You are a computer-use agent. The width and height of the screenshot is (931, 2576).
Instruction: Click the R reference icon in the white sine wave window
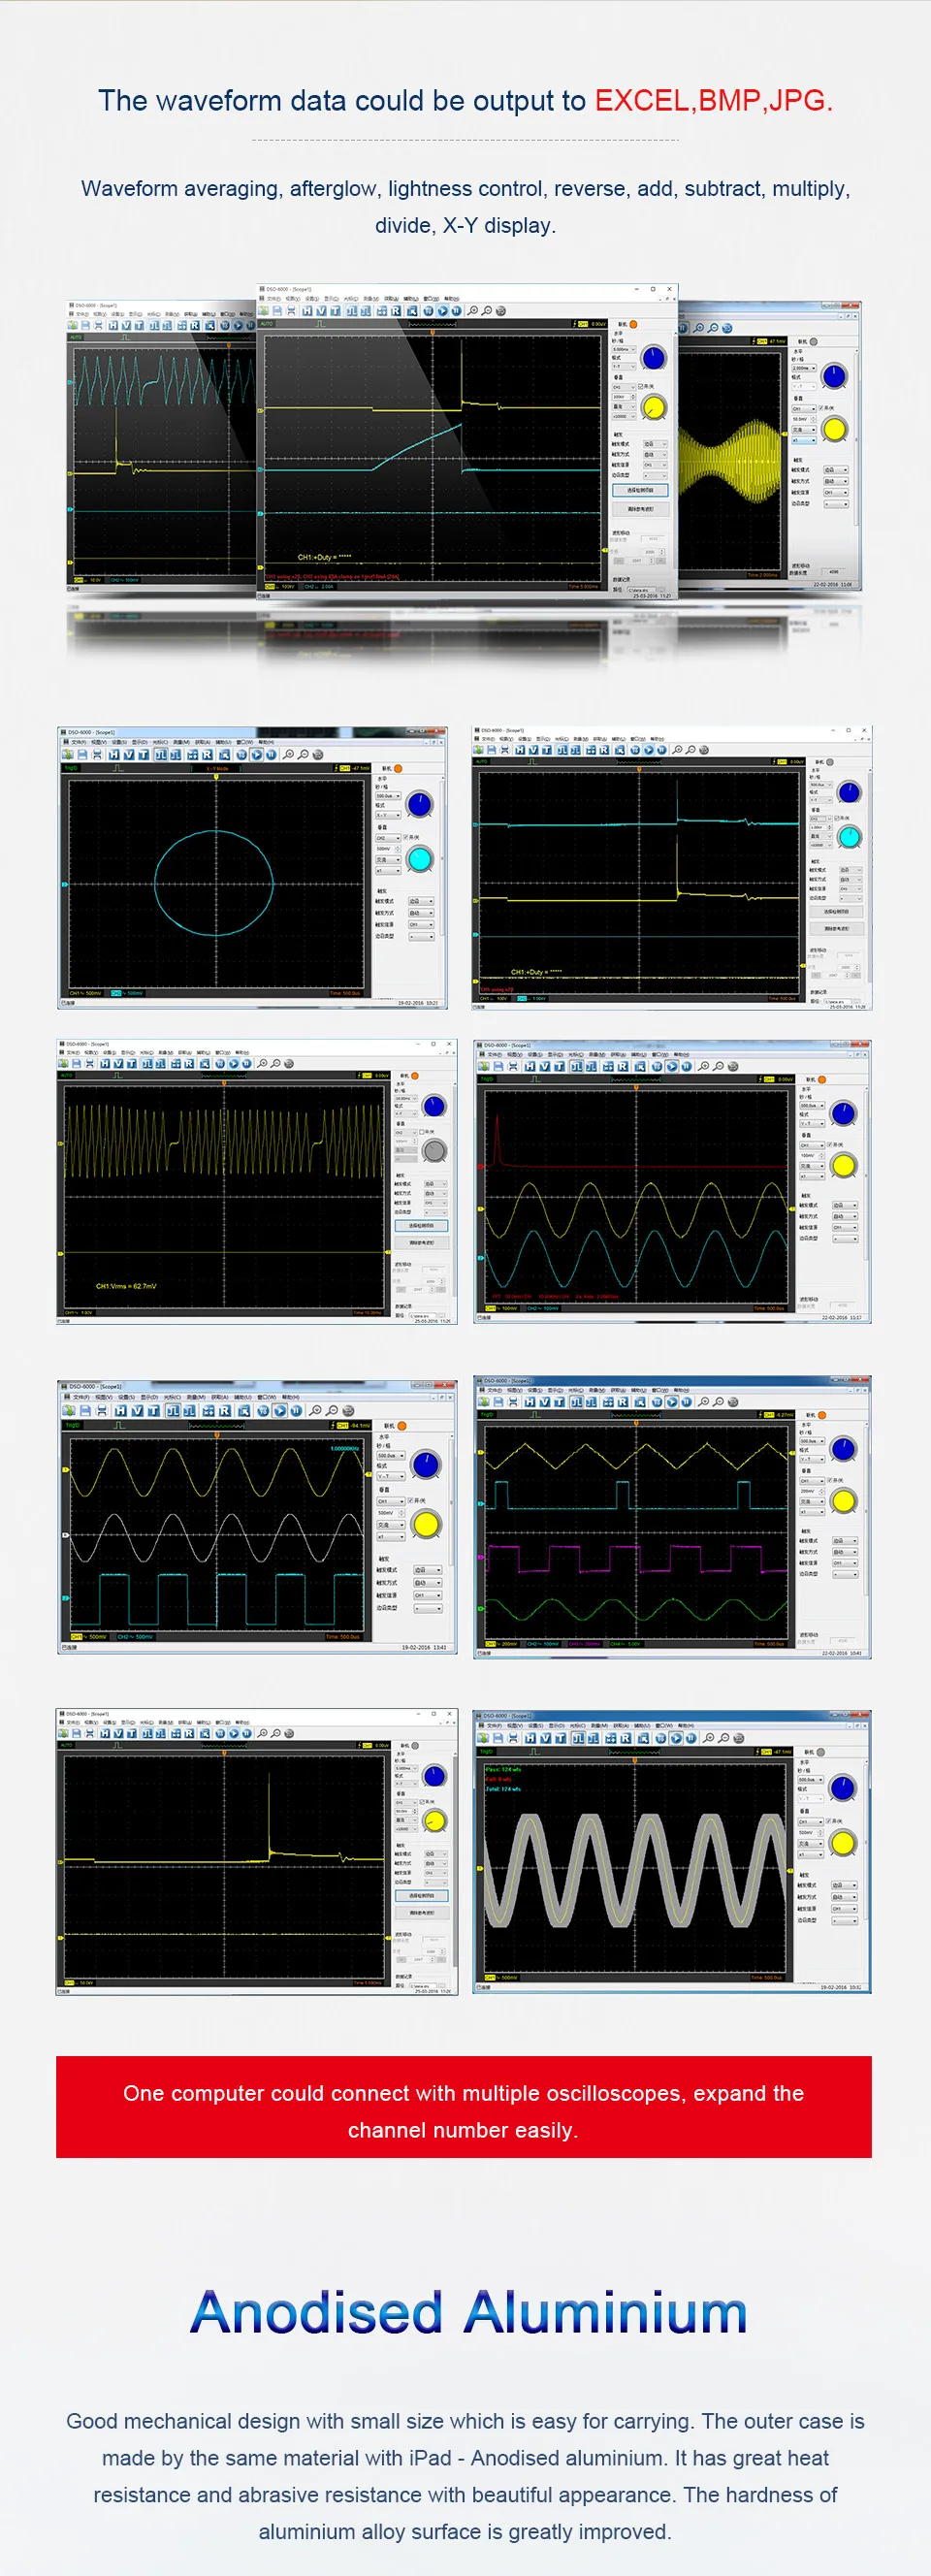tap(226, 1411)
